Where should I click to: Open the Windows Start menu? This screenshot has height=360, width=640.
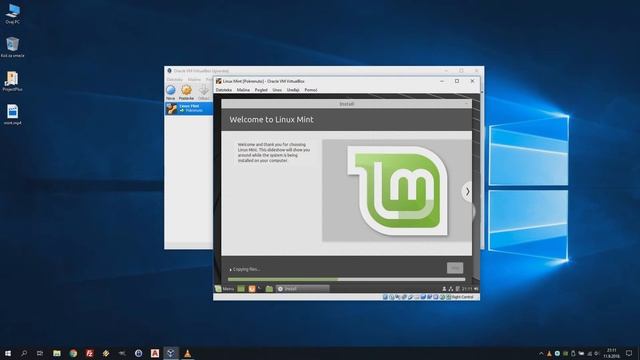pyautogui.click(x=8, y=353)
